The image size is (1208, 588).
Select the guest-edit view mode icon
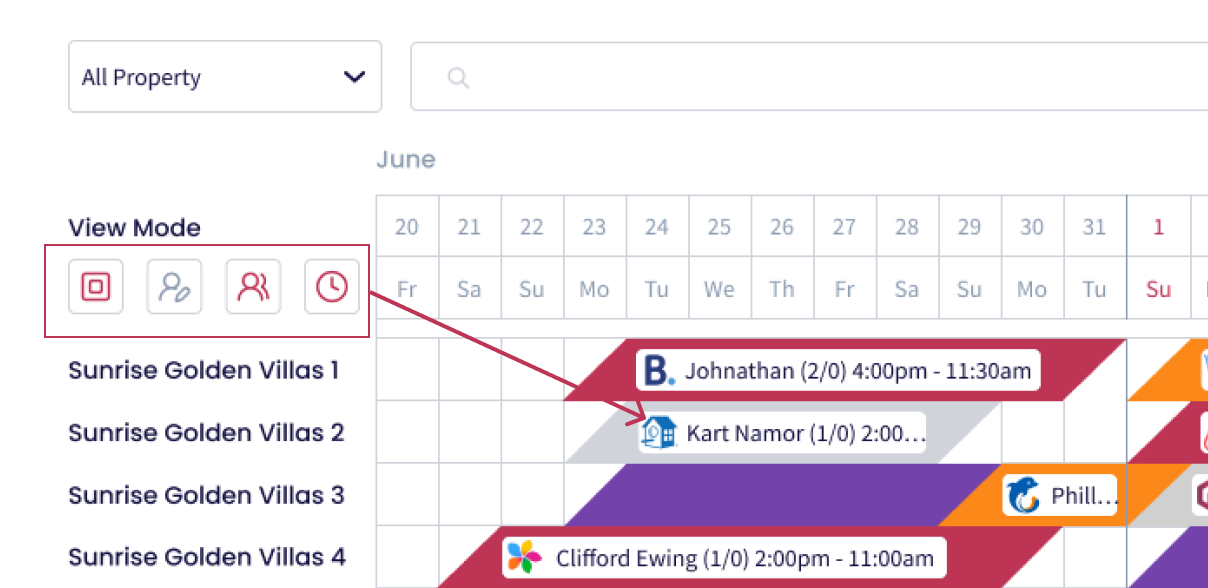click(x=175, y=288)
